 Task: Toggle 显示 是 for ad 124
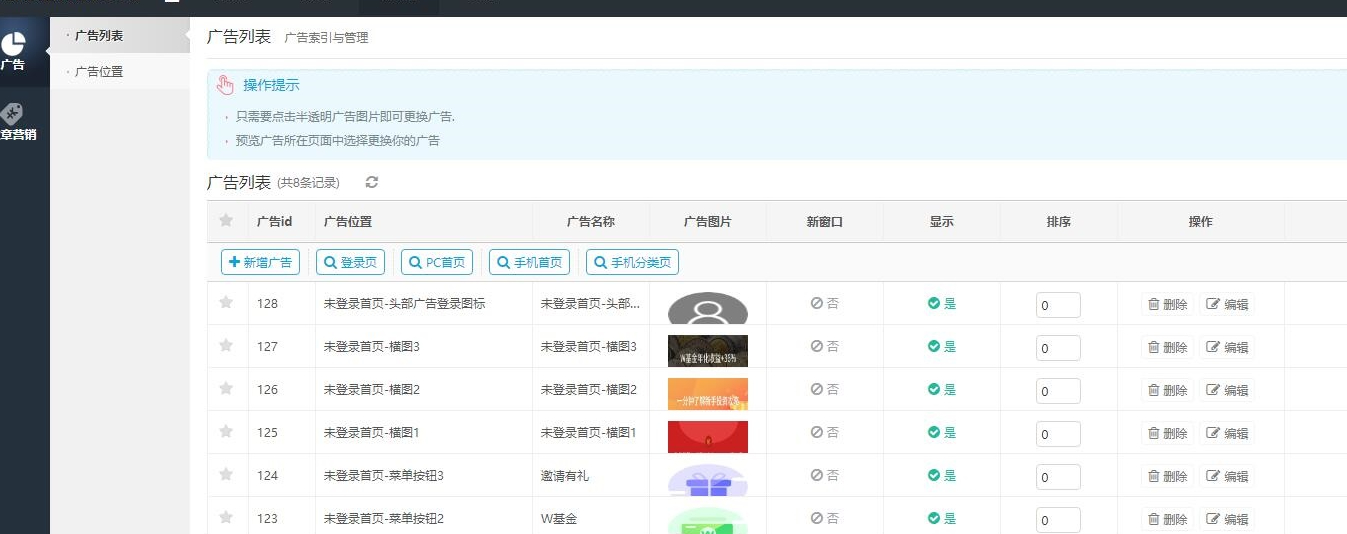(x=942, y=475)
